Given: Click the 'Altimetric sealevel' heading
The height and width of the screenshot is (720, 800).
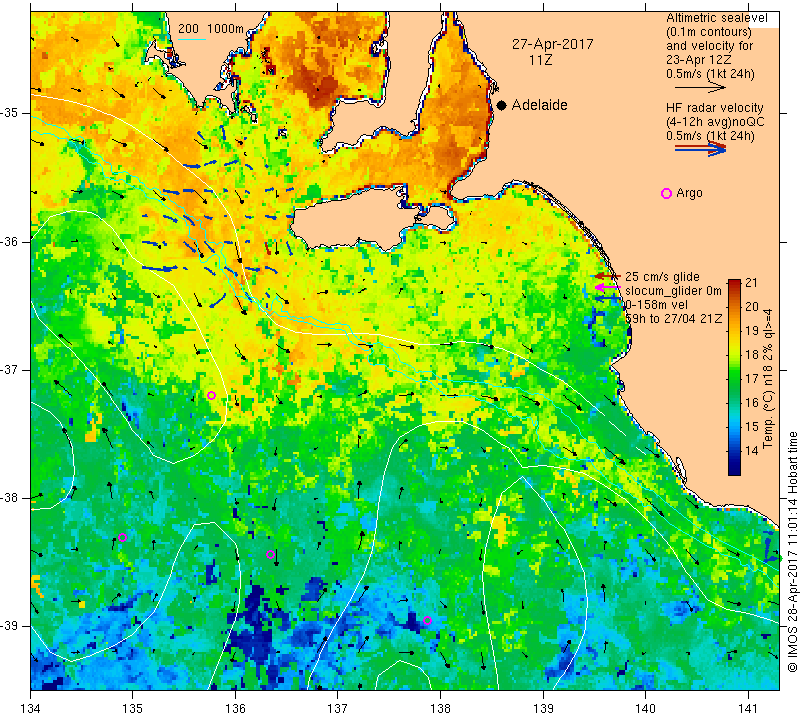Looking at the screenshot, I should 717,18.
